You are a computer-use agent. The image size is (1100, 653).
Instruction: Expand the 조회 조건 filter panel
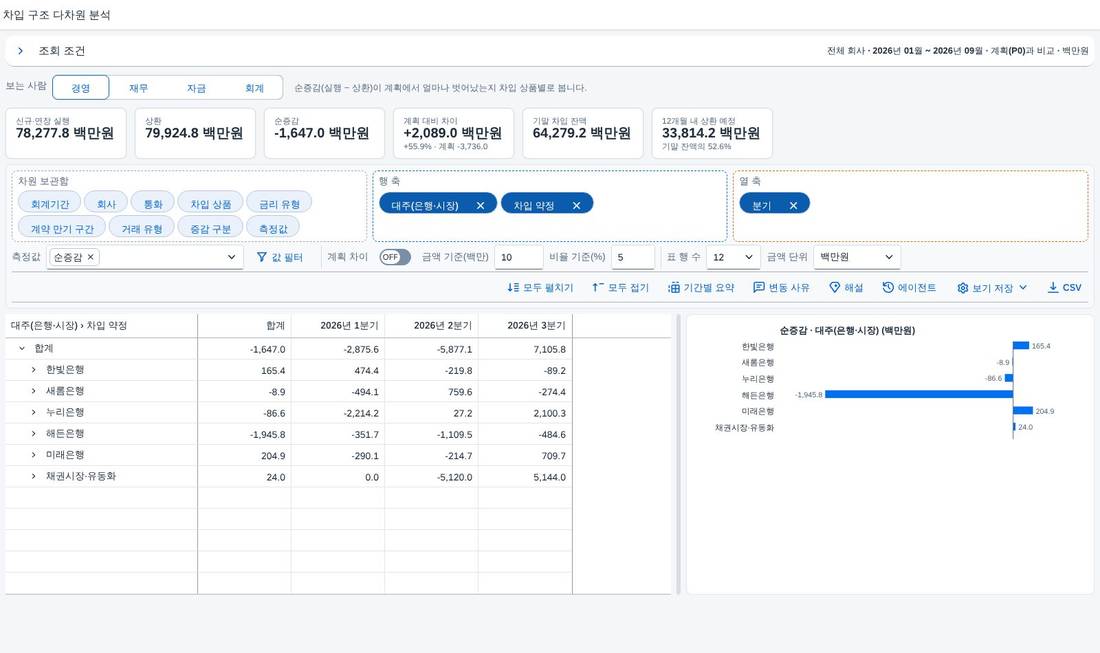[20, 51]
